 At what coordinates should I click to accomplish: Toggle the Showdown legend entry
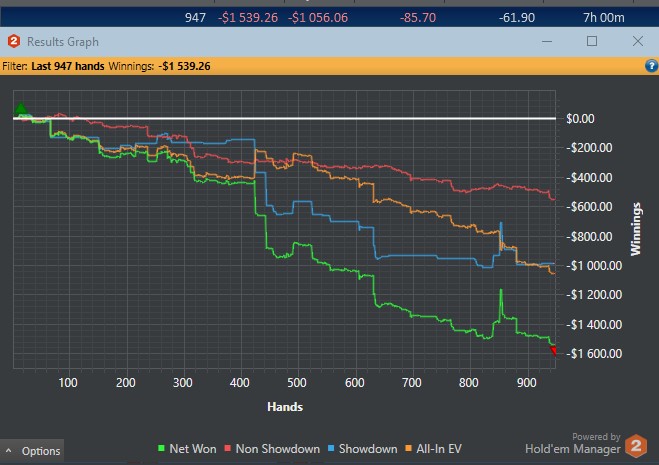click(x=363, y=449)
